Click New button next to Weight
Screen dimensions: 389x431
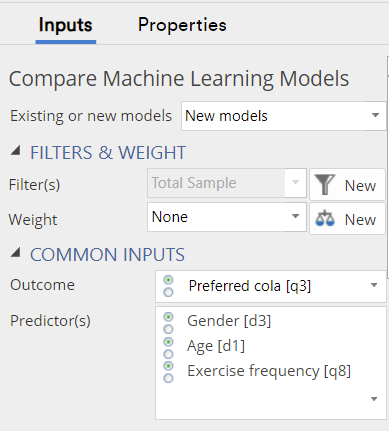(x=347, y=219)
